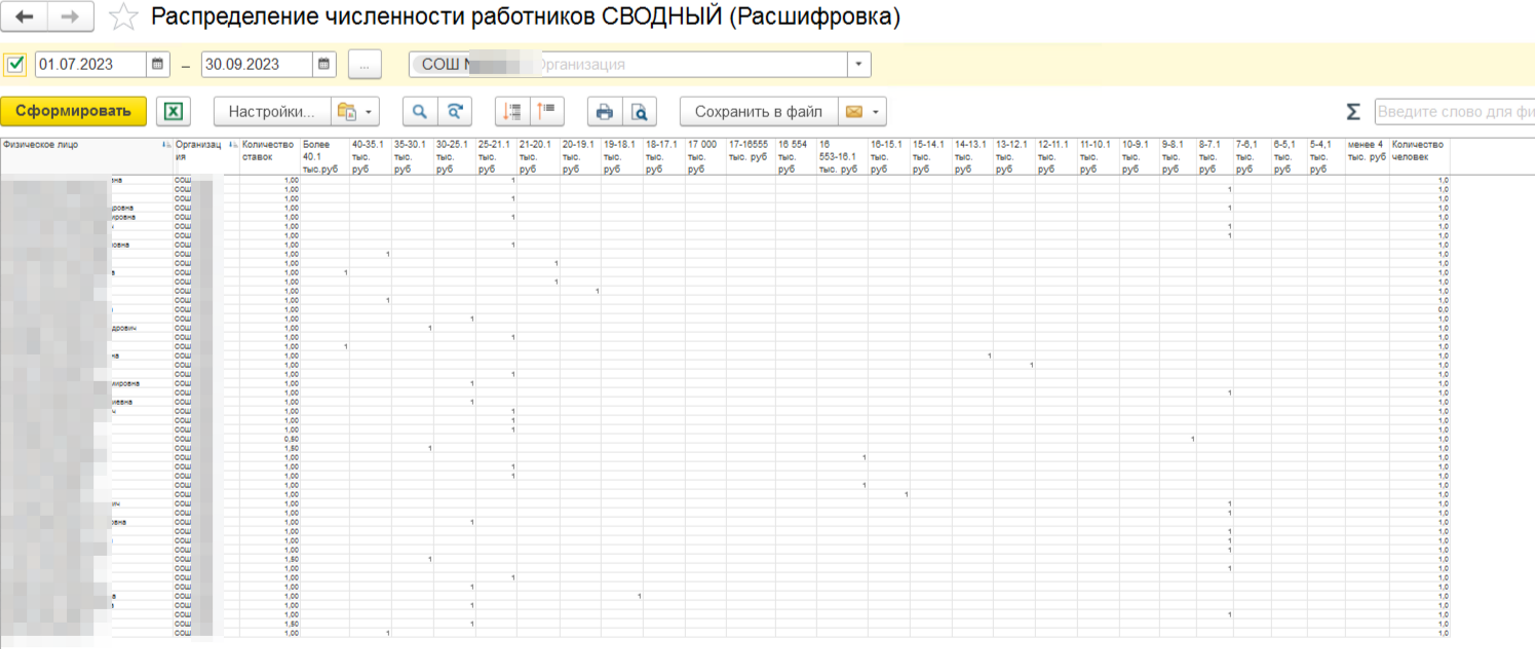Image resolution: width=1535 pixels, height=649 pixels.
Task: Open report variants dropdown next to Настройки
Action: click(x=355, y=111)
